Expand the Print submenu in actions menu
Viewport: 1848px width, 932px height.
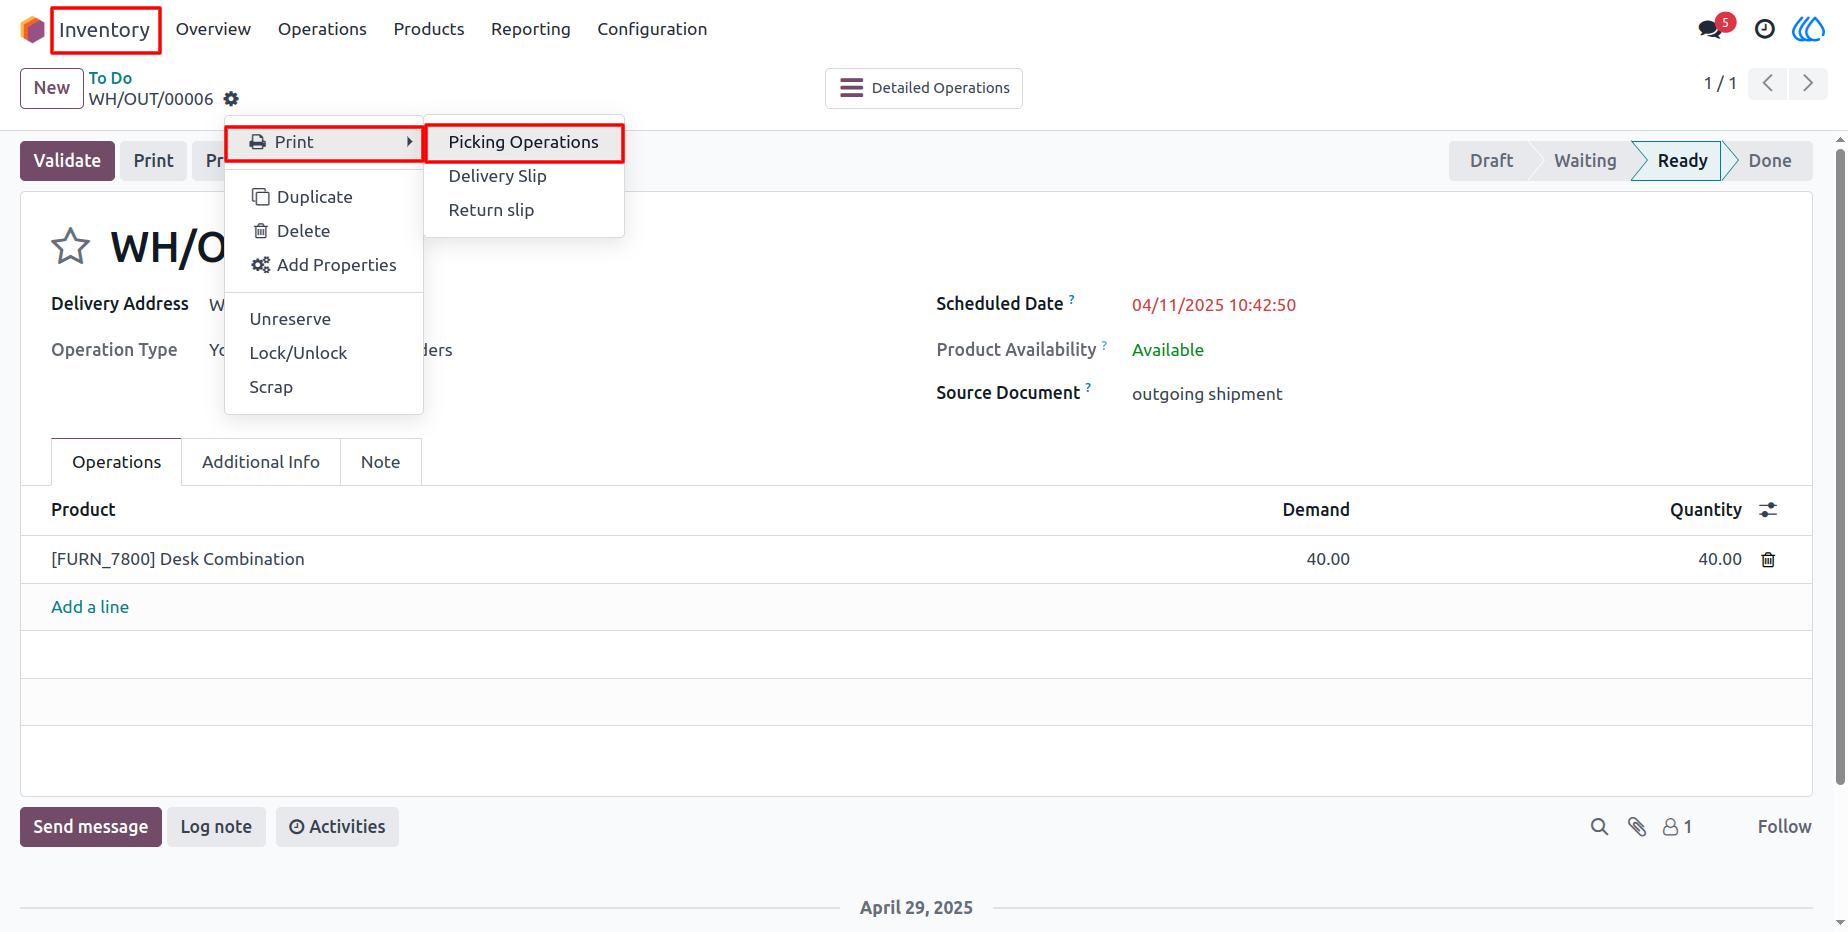point(324,142)
